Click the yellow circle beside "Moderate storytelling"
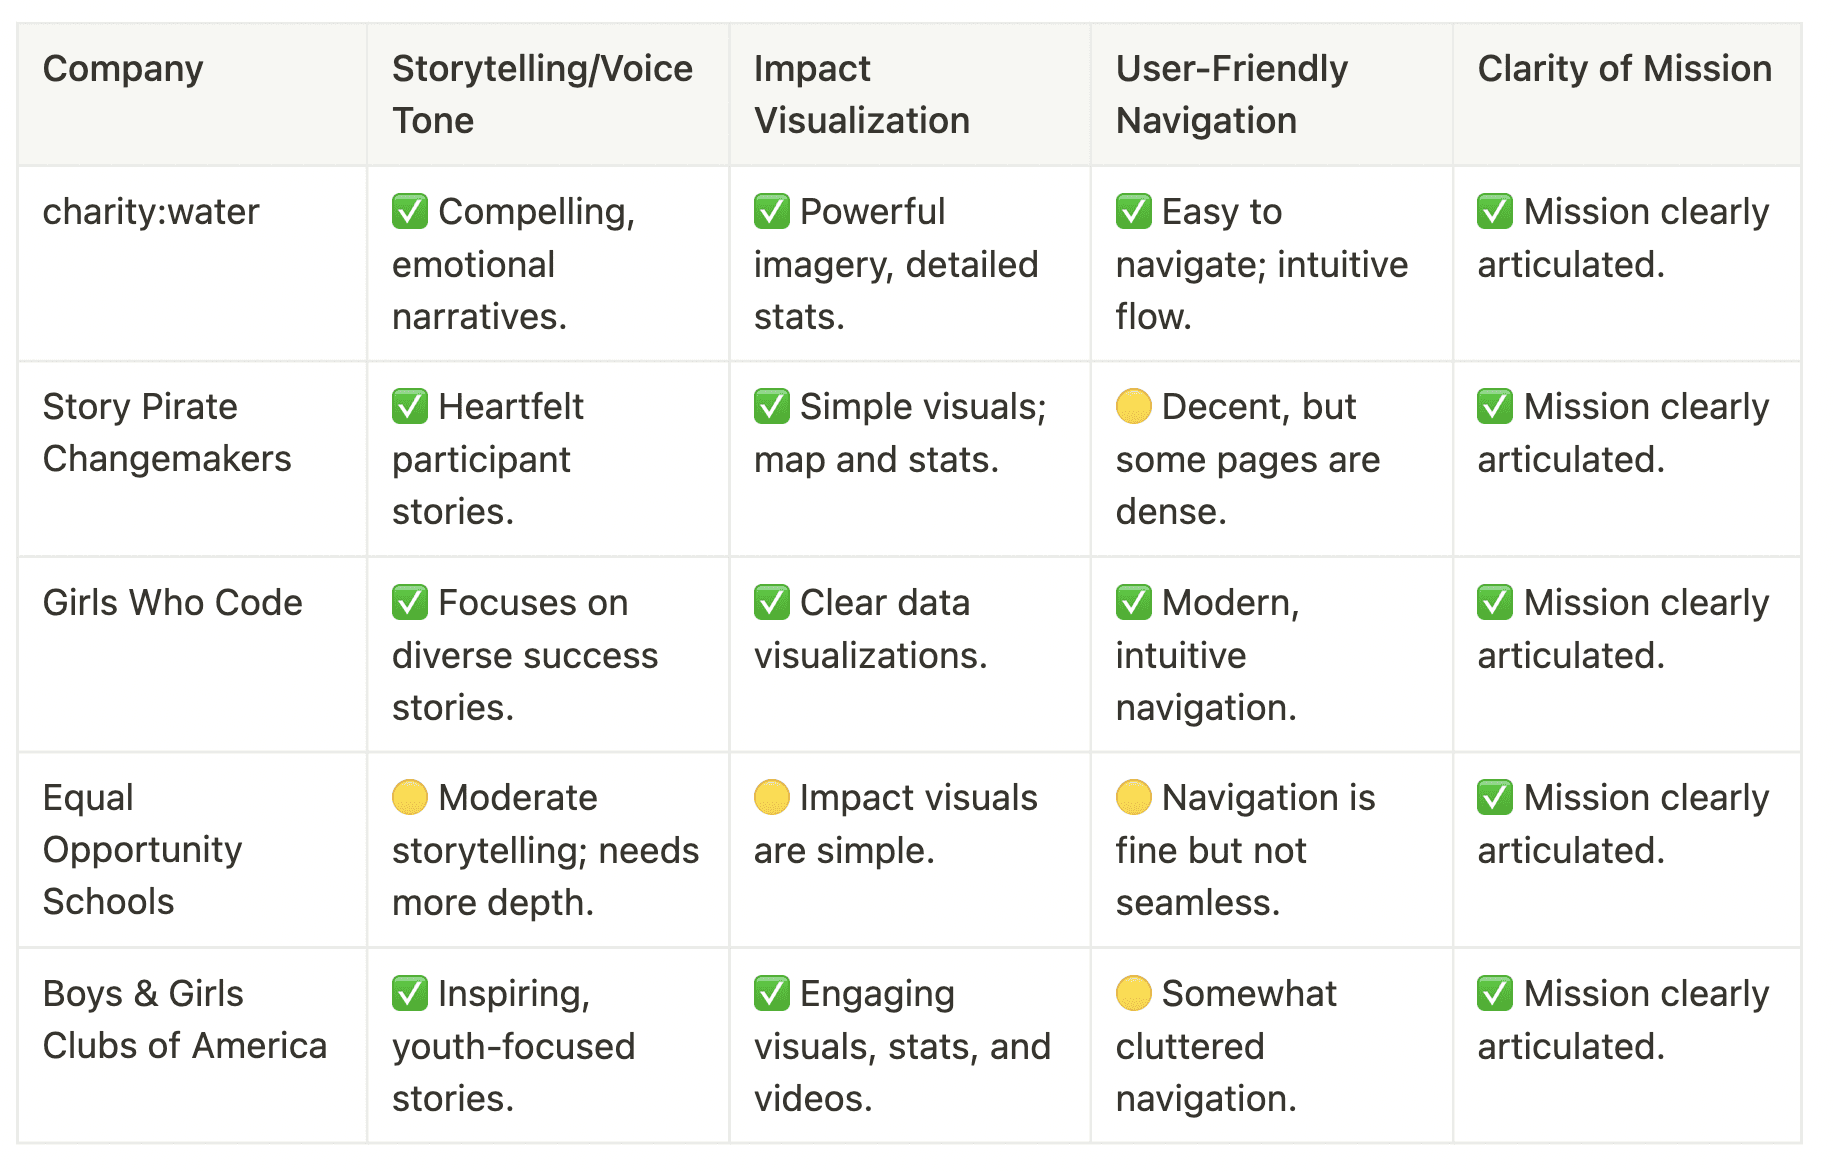This screenshot has height=1172, width=1834. [x=410, y=798]
